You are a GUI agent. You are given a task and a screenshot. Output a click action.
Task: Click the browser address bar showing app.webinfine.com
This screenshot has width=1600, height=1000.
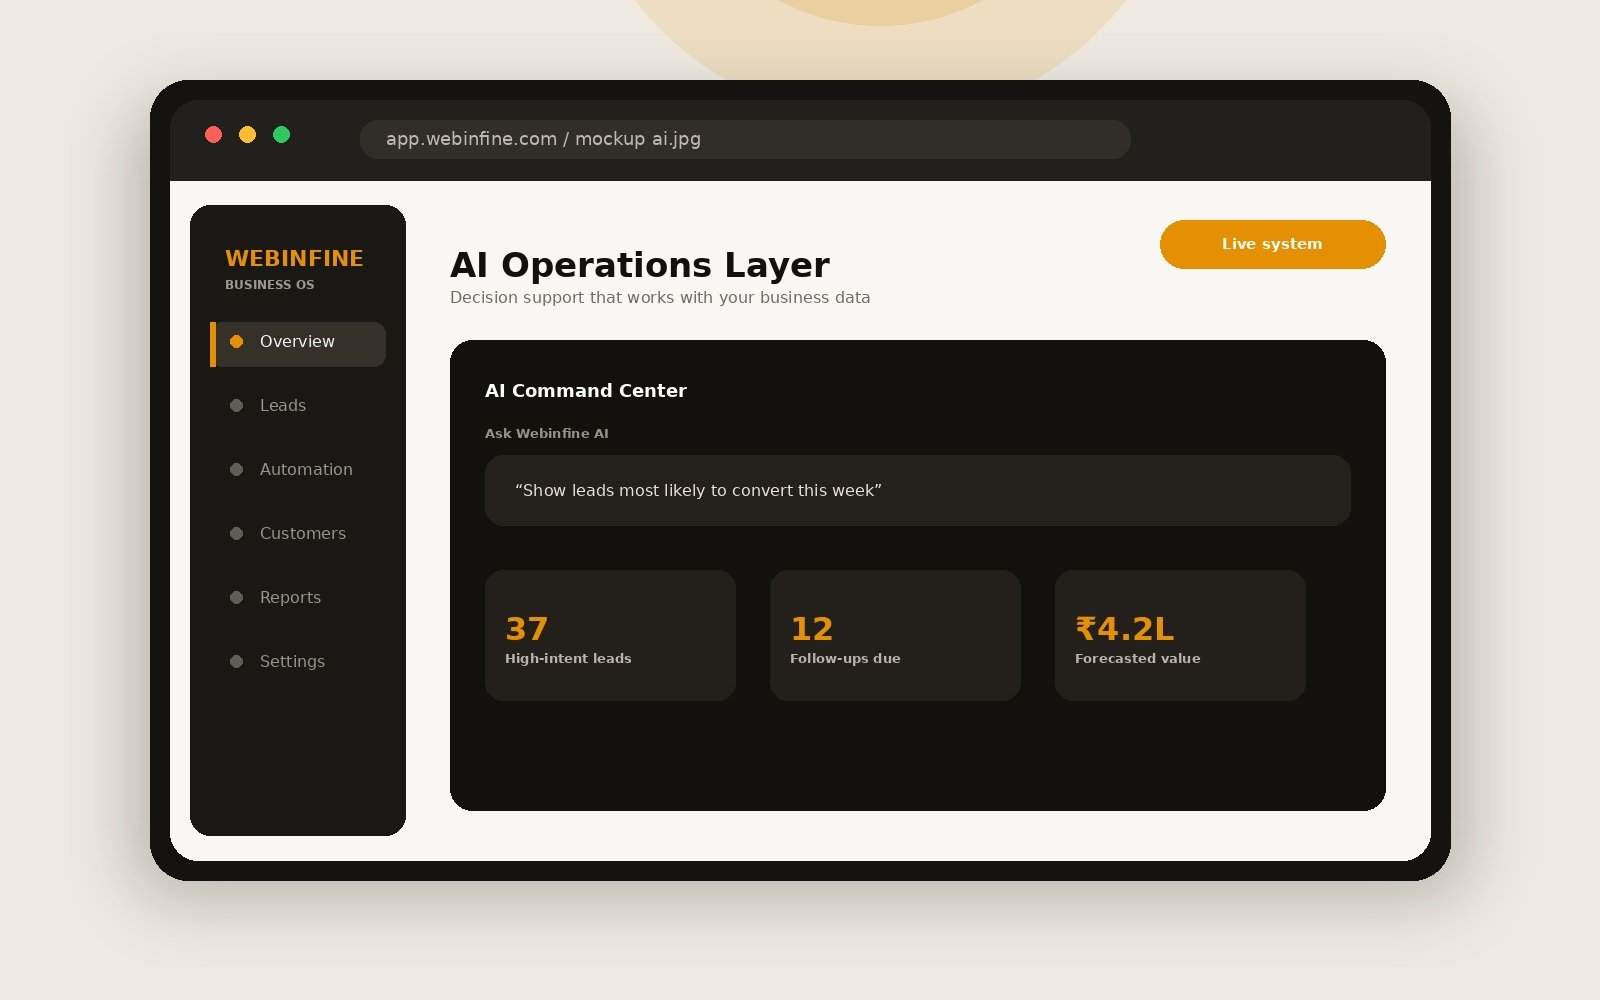745,140
